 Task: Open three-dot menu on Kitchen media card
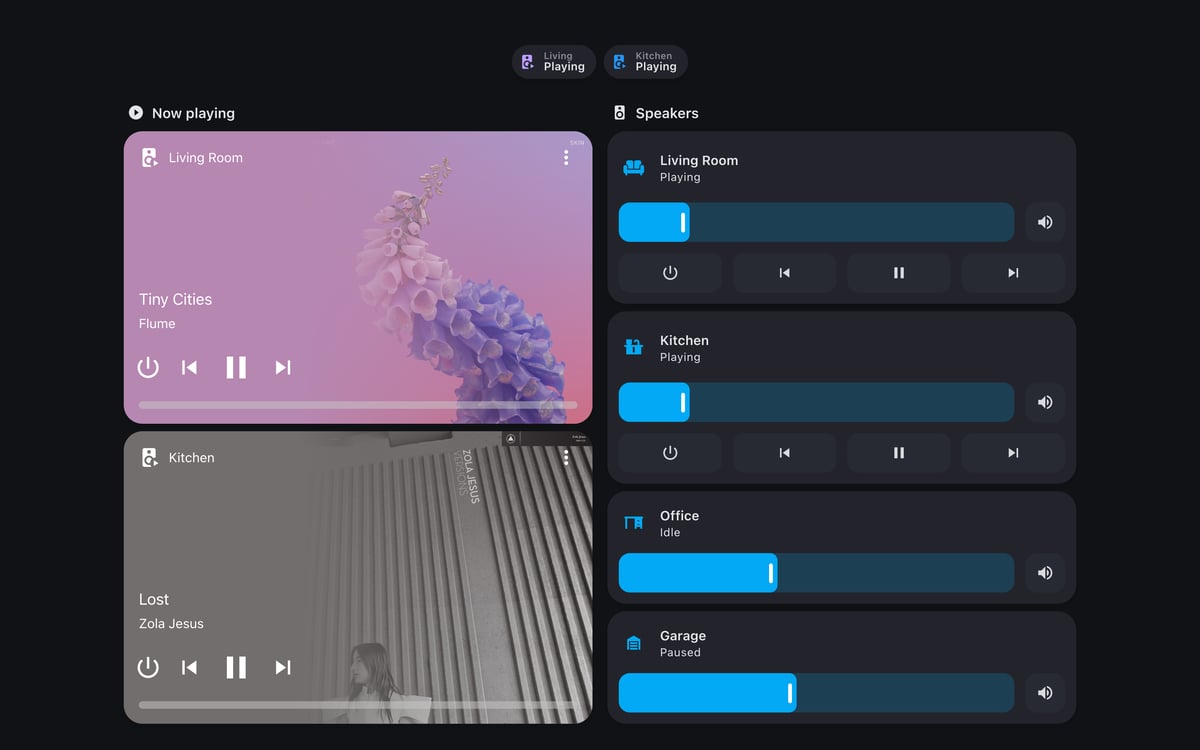click(566, 458)
